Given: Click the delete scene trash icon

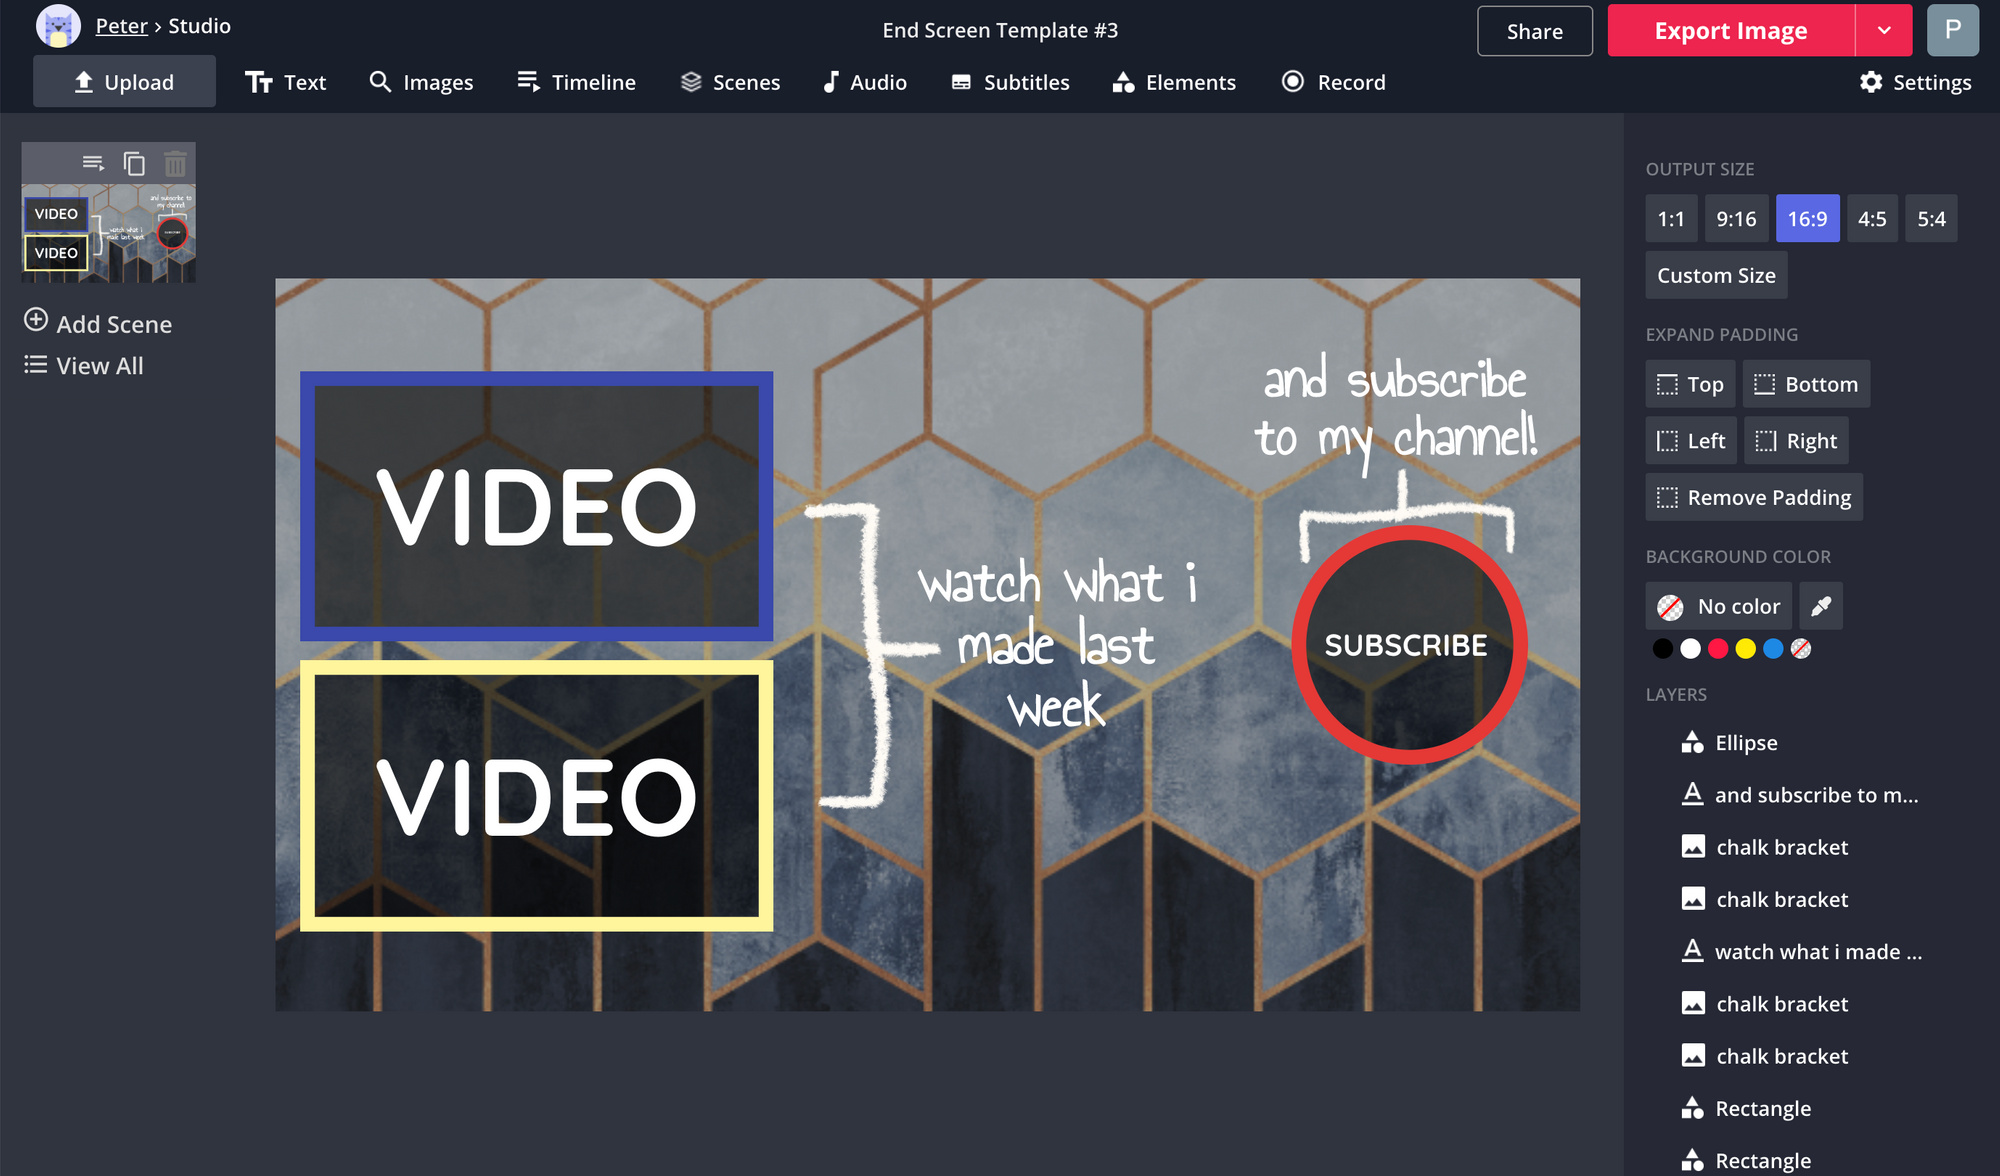Looking at the screenshot, I should click(175, 163).
